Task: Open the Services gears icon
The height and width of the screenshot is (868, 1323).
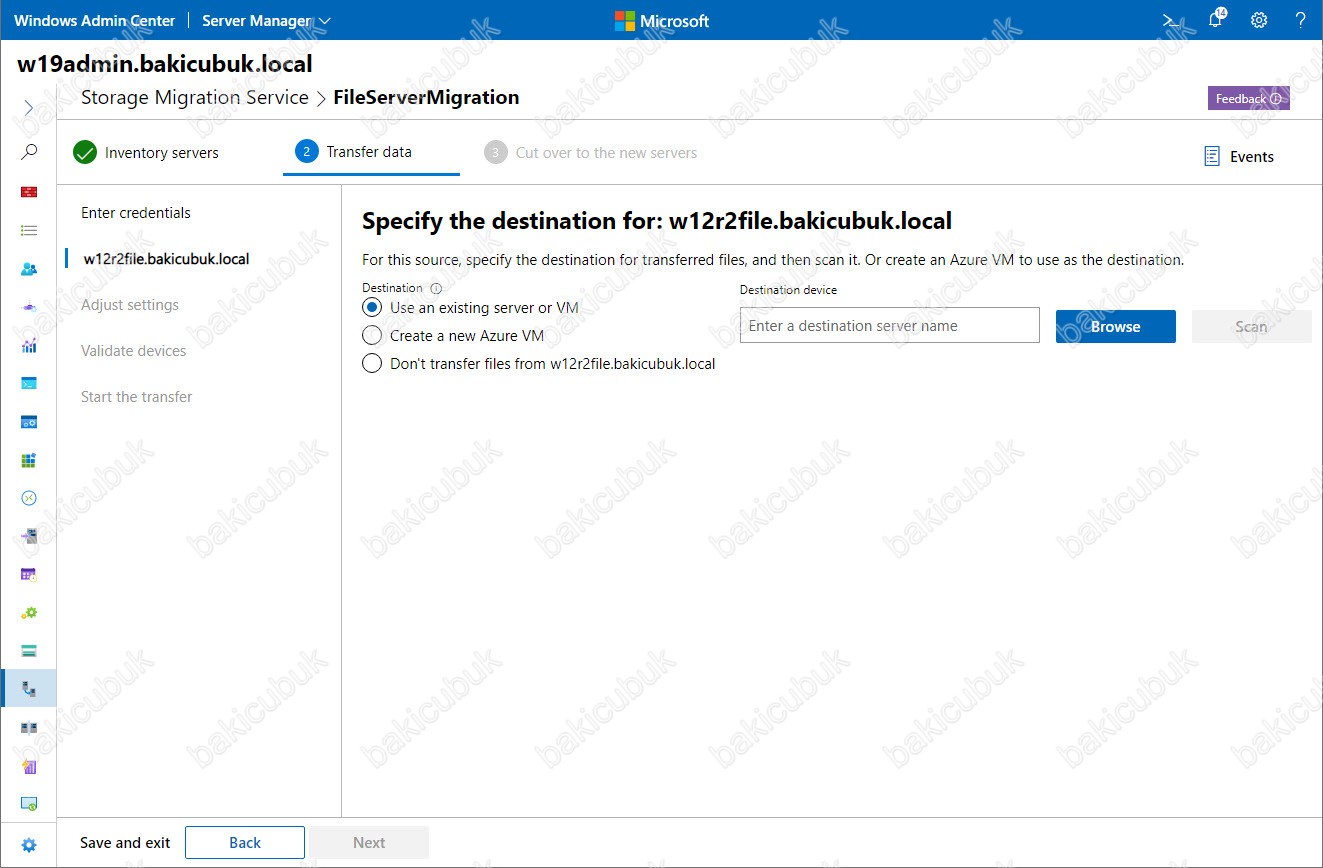Action: pyautogui.click(x=29, y=613)
